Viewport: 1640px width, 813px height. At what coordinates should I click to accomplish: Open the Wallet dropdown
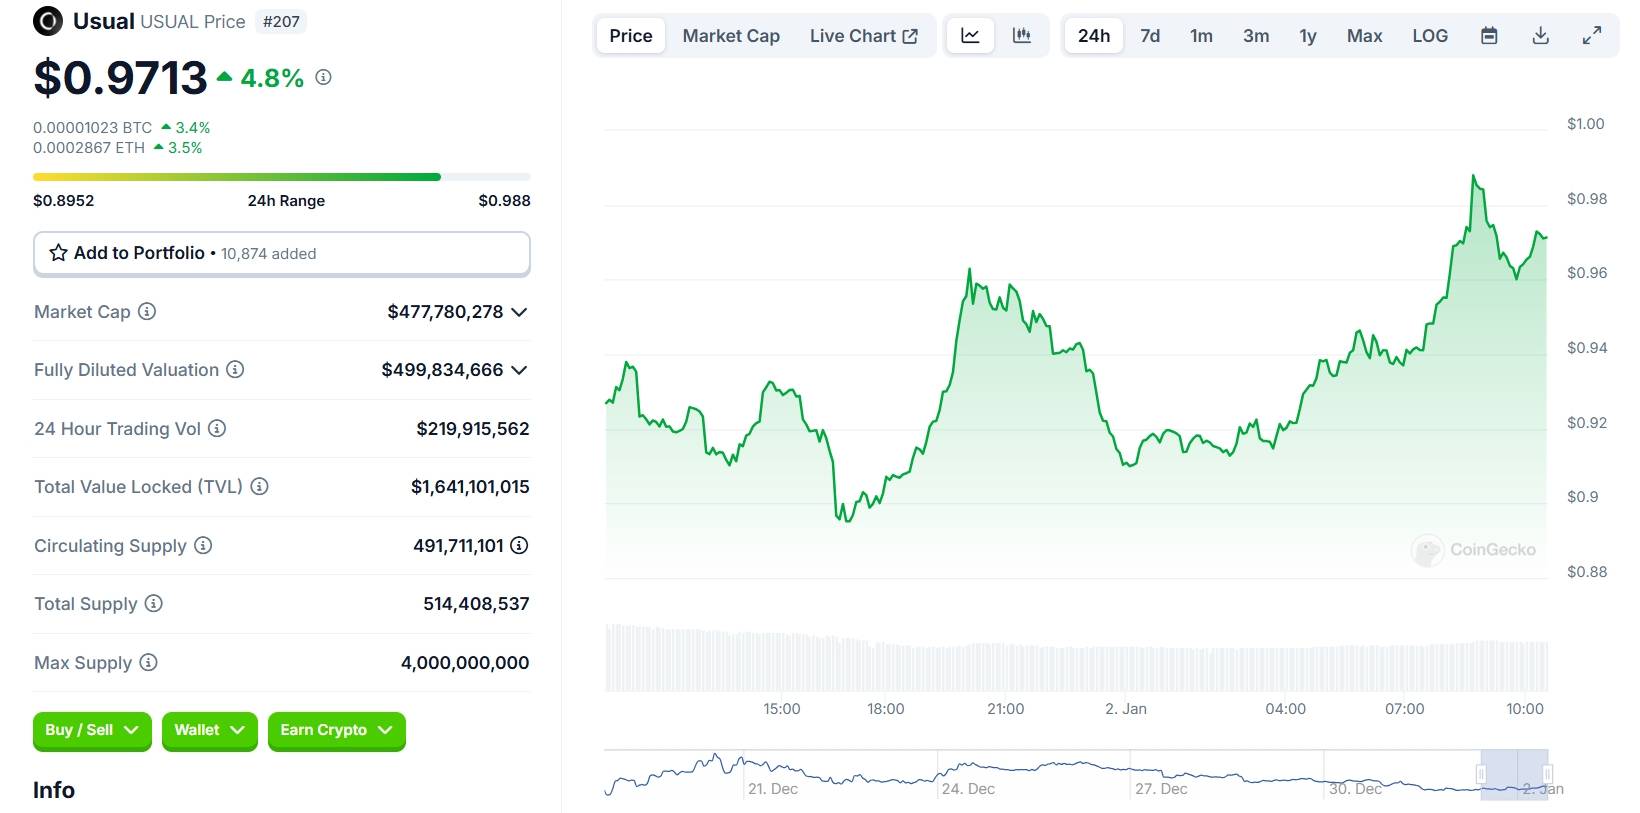tap(210, 731)
